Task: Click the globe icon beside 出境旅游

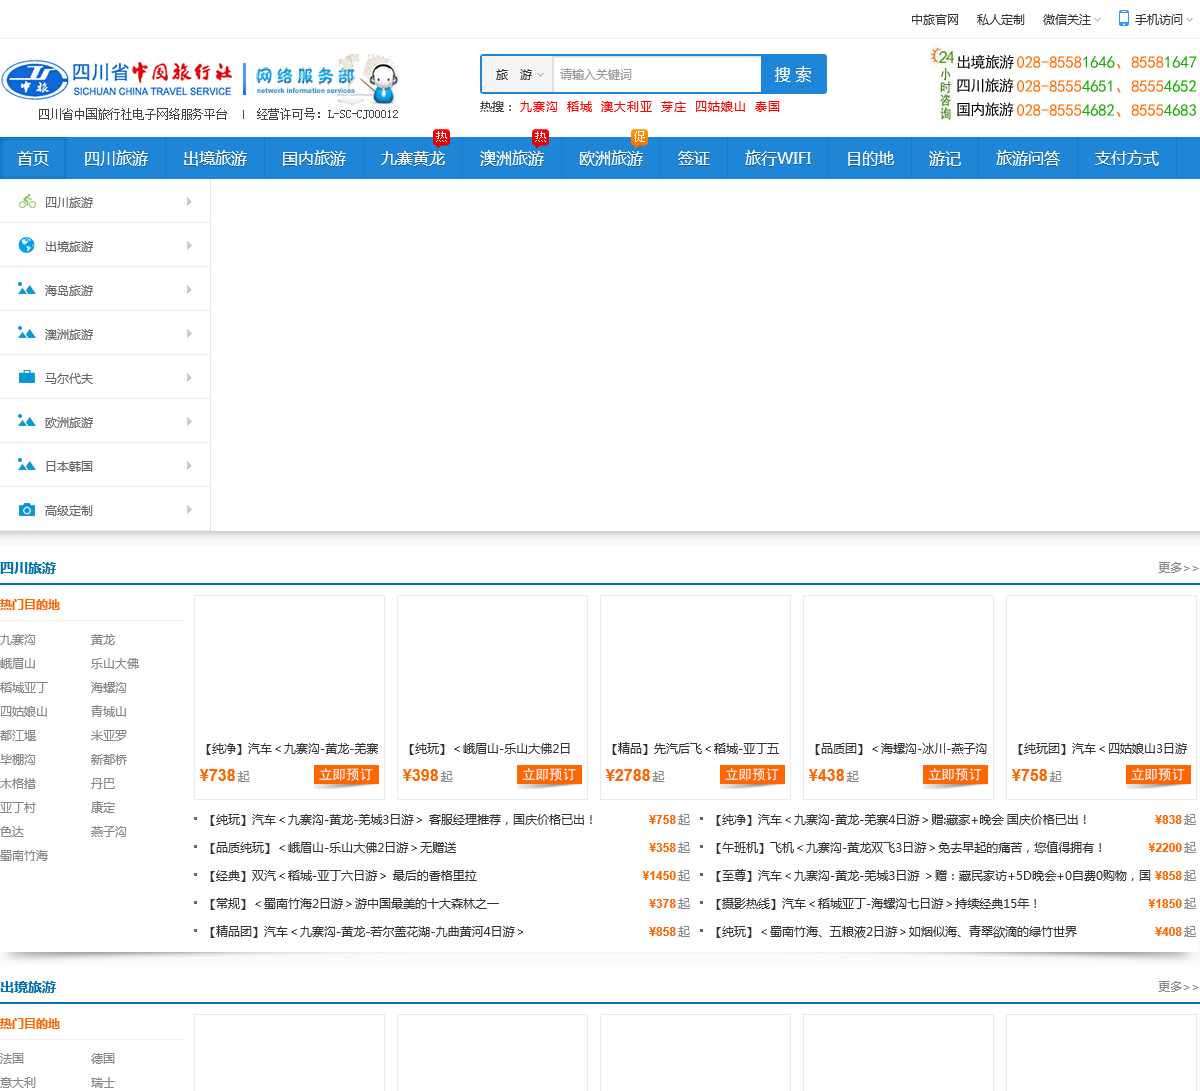Action: pos(27,245)
